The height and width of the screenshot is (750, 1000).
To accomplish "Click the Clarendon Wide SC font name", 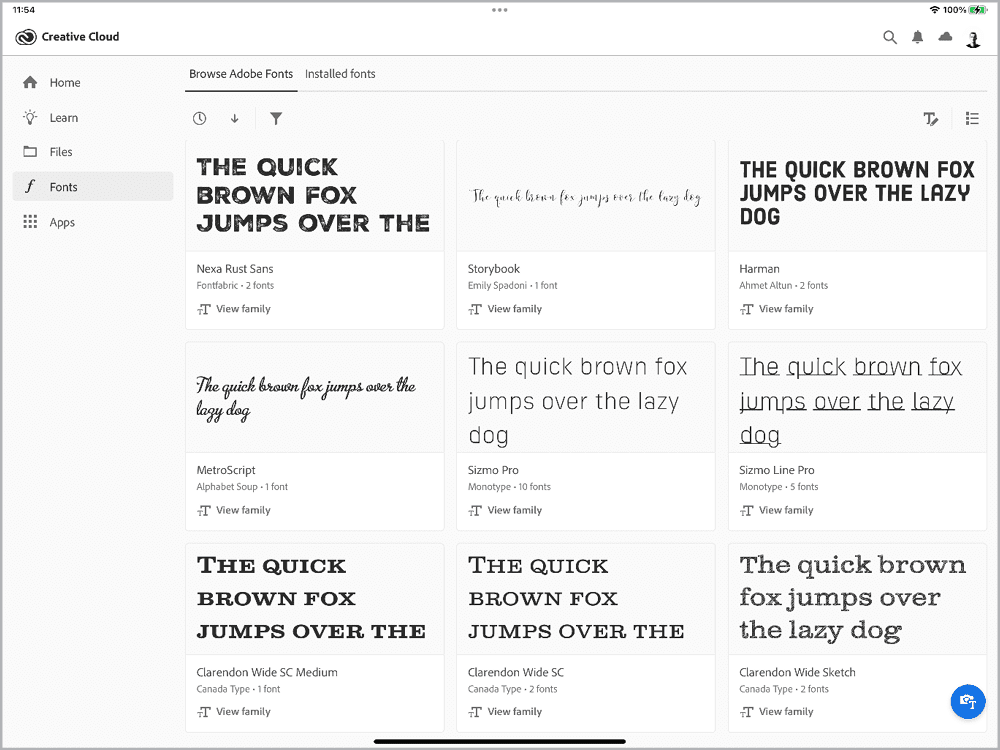I will coord(516,672).
